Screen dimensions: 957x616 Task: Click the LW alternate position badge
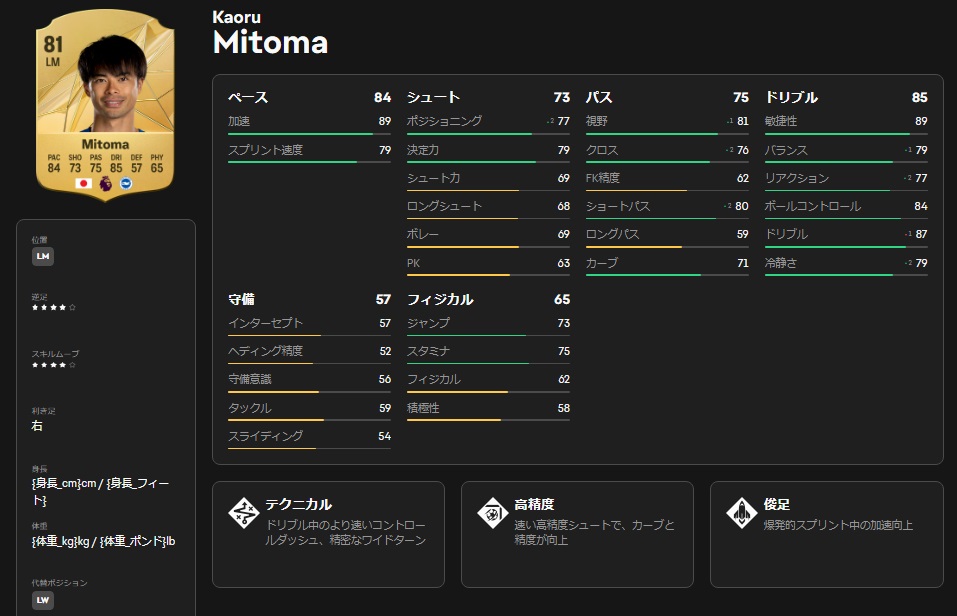[x=43, y=599]
